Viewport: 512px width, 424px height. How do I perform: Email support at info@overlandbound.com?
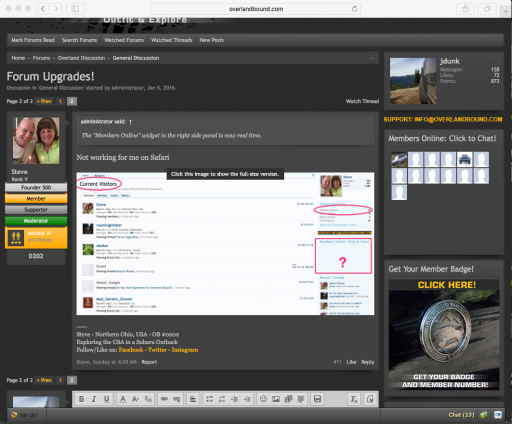coord(443,119)
